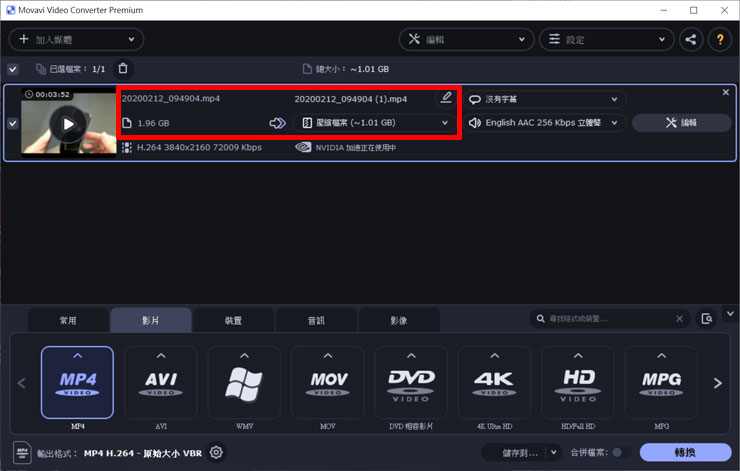Screen dimensions: 740x471
Task: Click the trash delete files icon
Action: [x=123, y=69]
